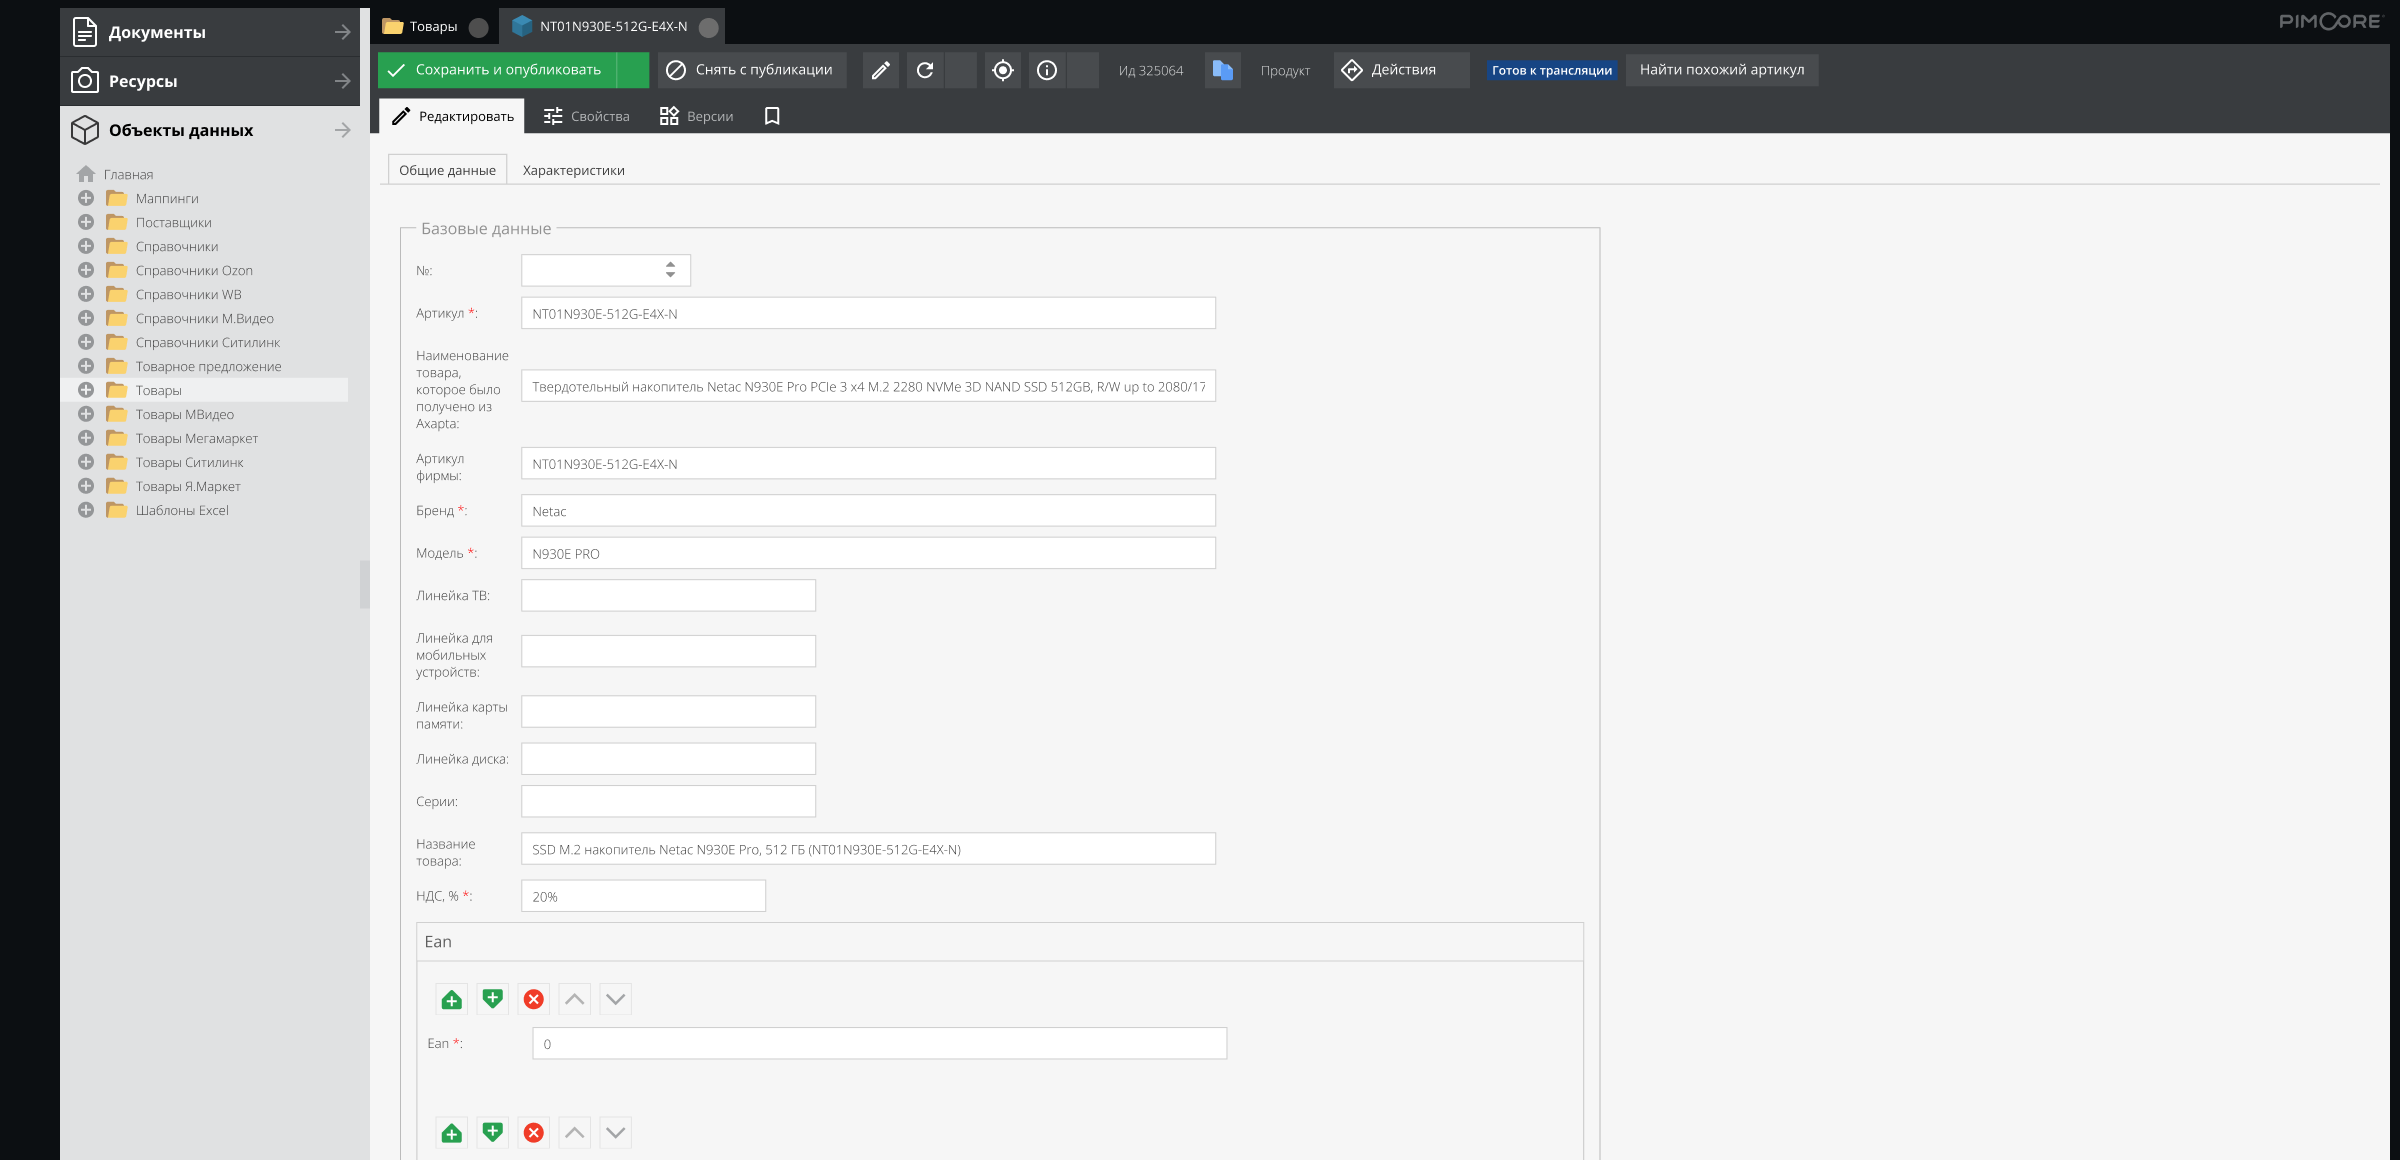Image resolution: width=2400 pixels, height=1160 pixels.
Task: Click Найти похожий артикул button
Action: pos(1721,70)
